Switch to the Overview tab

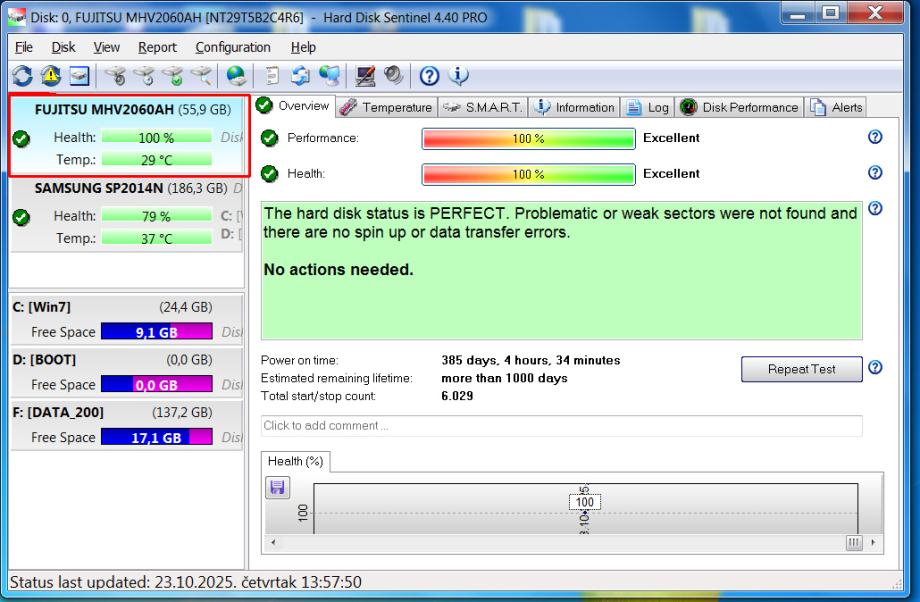pos(295,106)
